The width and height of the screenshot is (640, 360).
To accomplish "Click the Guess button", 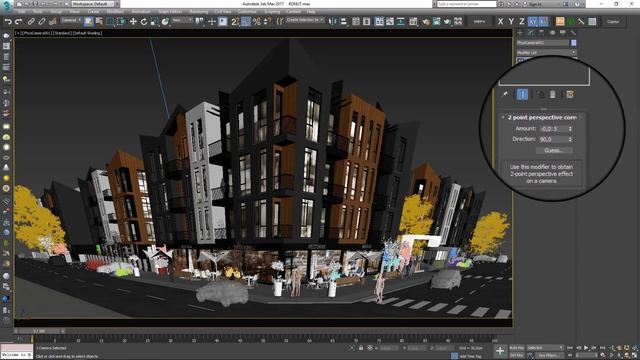I will click(554, 150).
